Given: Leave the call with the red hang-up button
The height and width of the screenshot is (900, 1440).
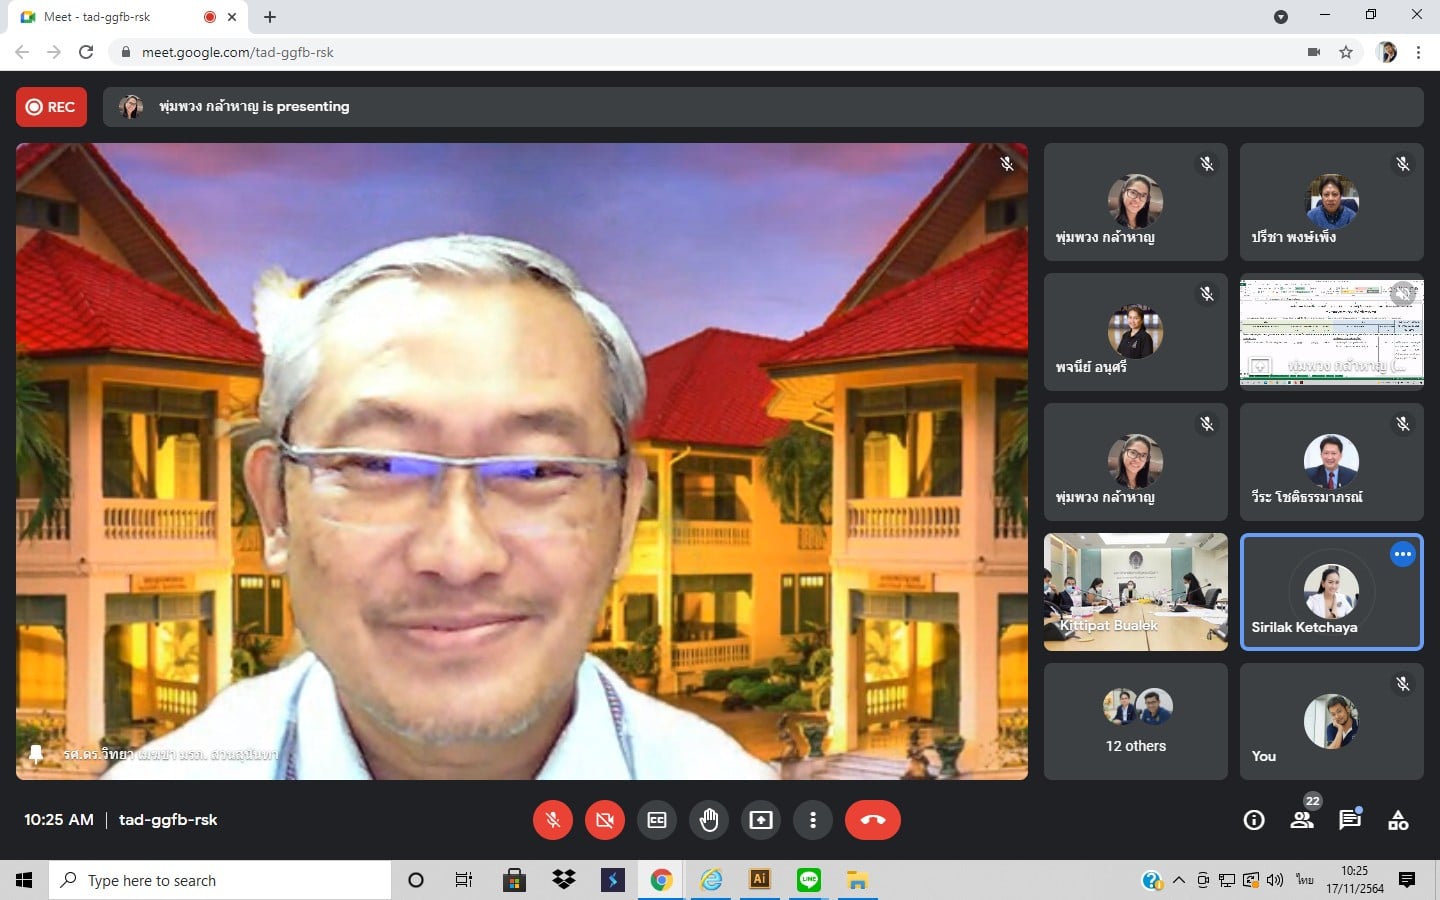Looking at the screenshot, I should click(872, 820).
